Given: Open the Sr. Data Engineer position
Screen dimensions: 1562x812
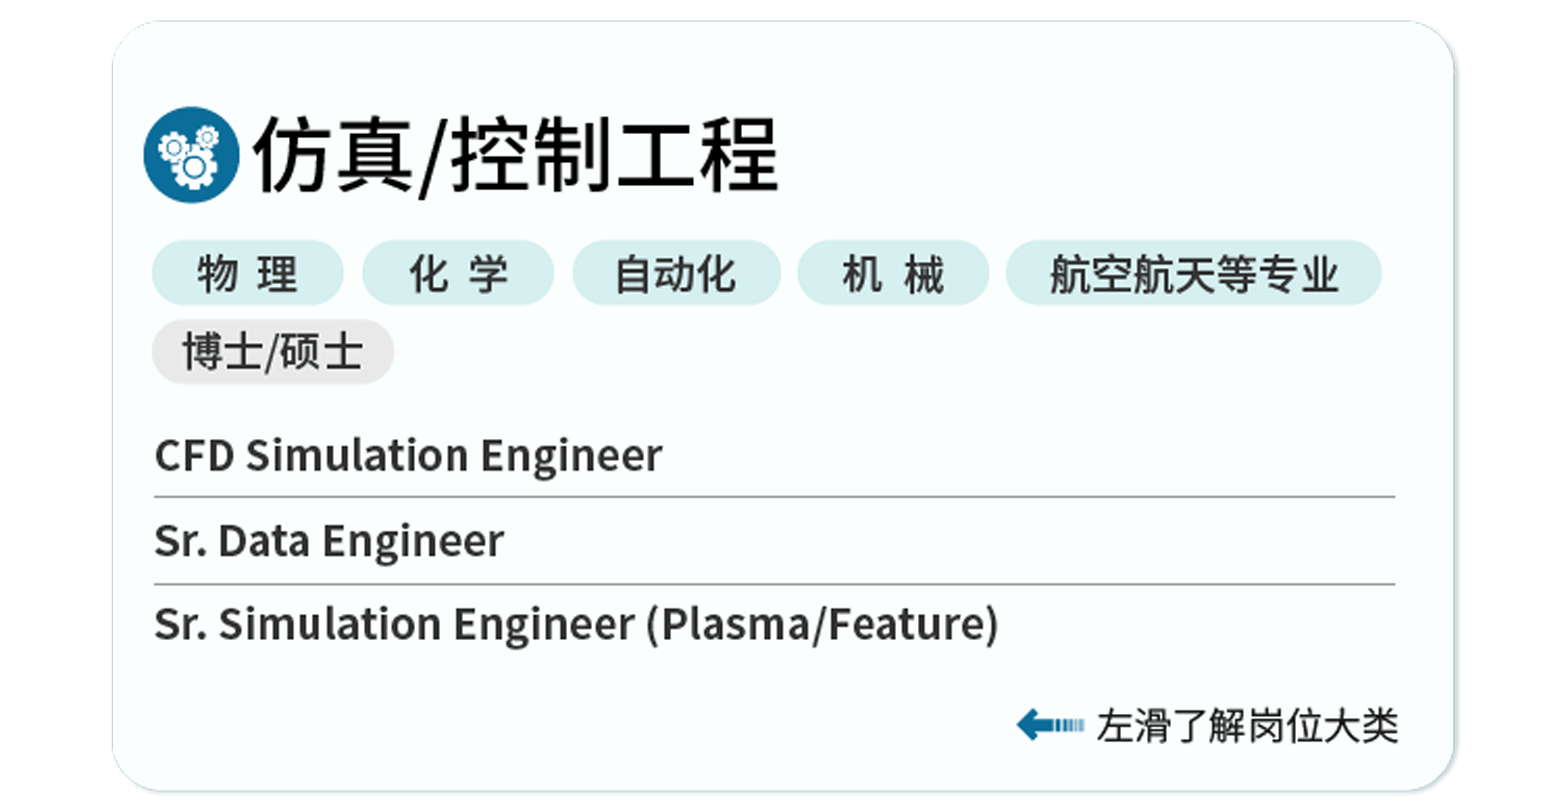Looking at the screenshot, I should [329, 541].
